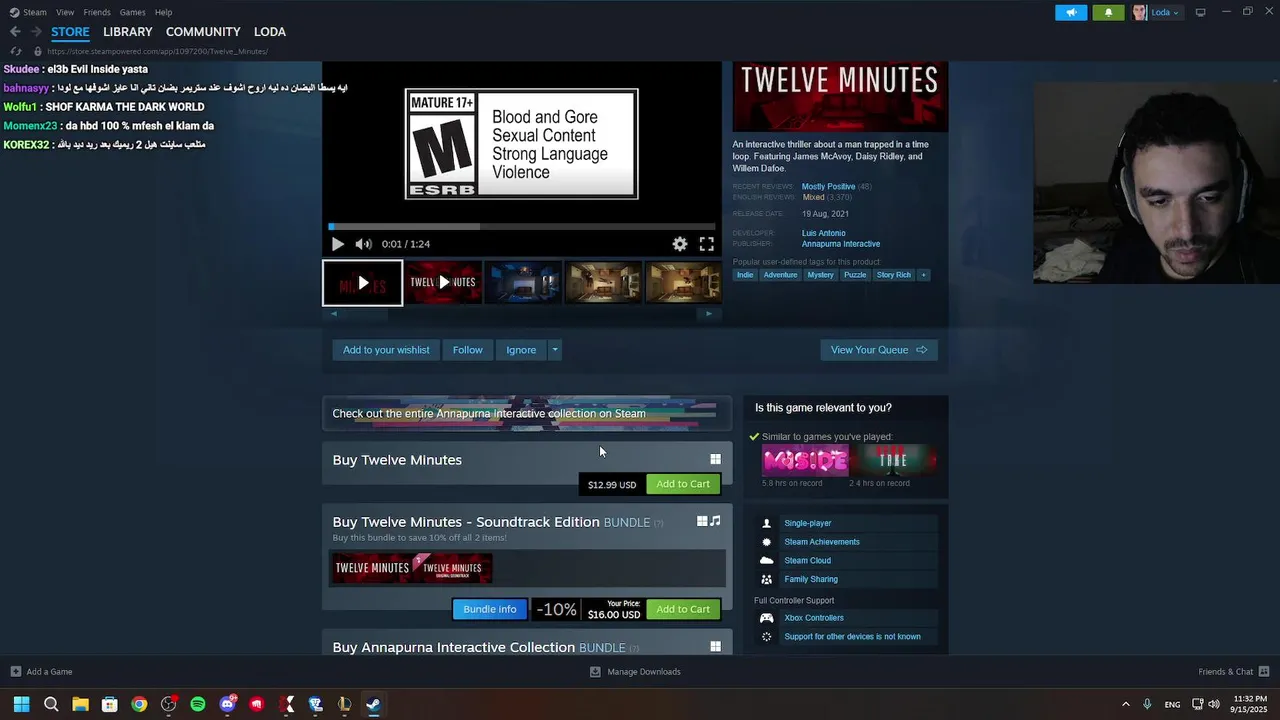1280x720 pixels.
Task: Ignore this game
Action: [521, 350]
